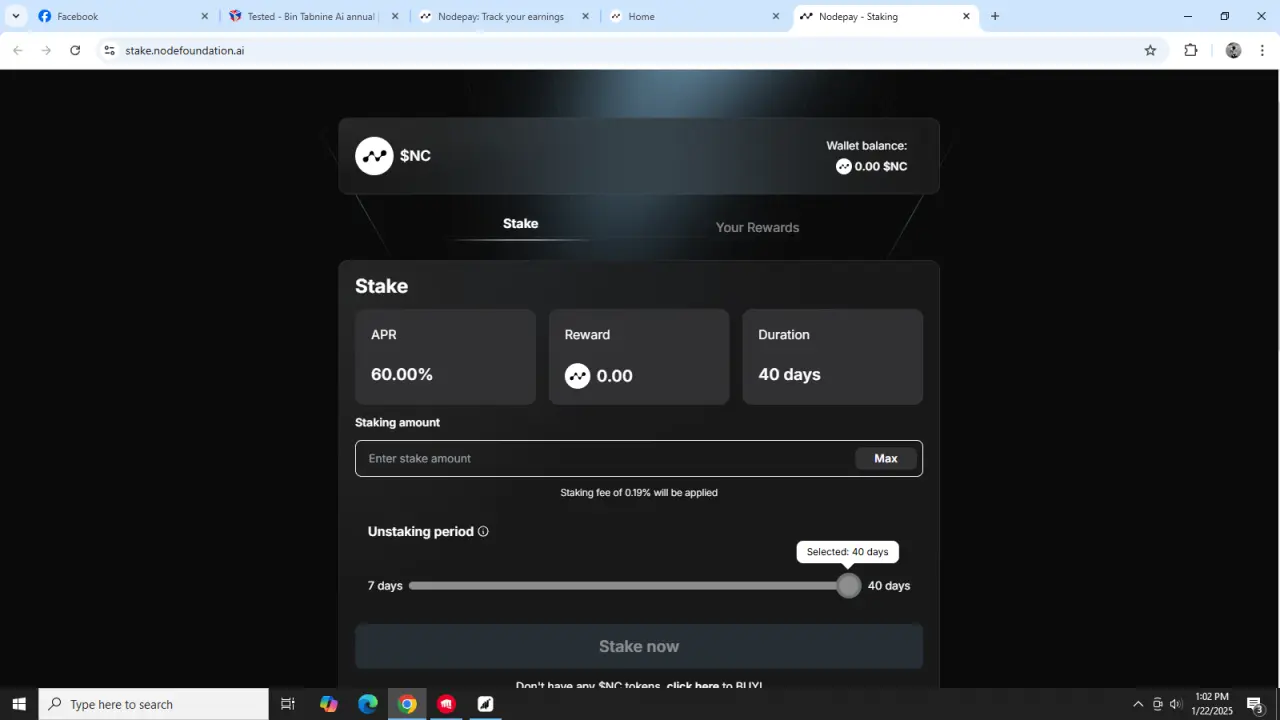This screenshot has width=1280, height=720.
Task: Open the white arrow app in taskbar
Action: tap(485, 704)
